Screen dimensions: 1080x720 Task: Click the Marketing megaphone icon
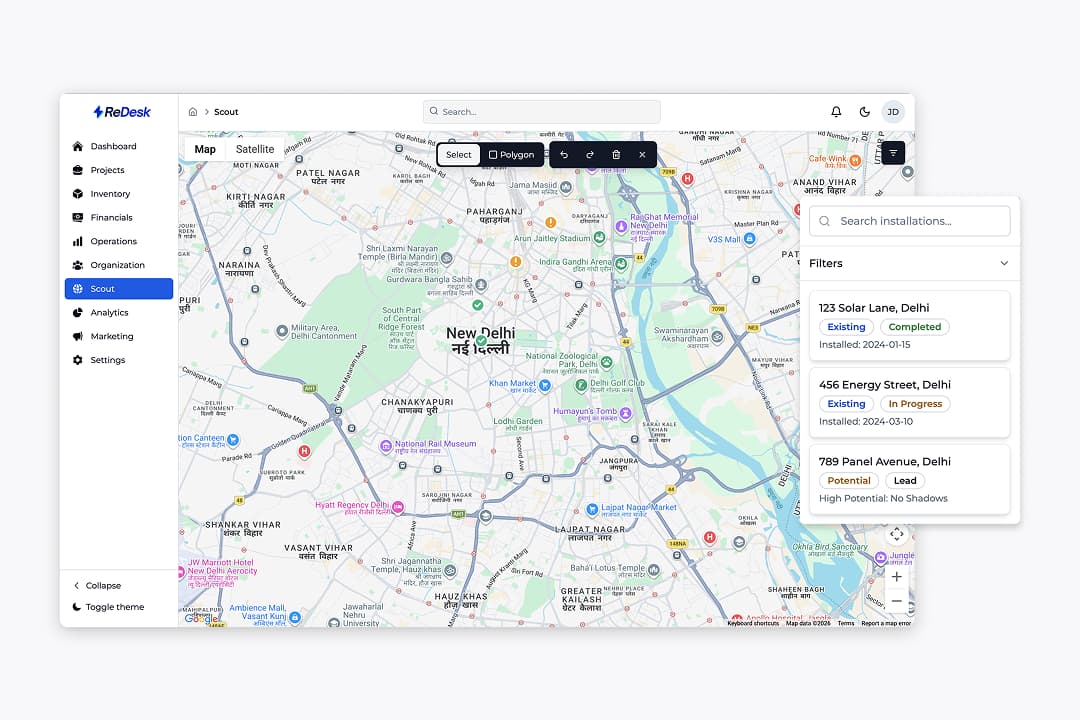[x=78, y=336]
